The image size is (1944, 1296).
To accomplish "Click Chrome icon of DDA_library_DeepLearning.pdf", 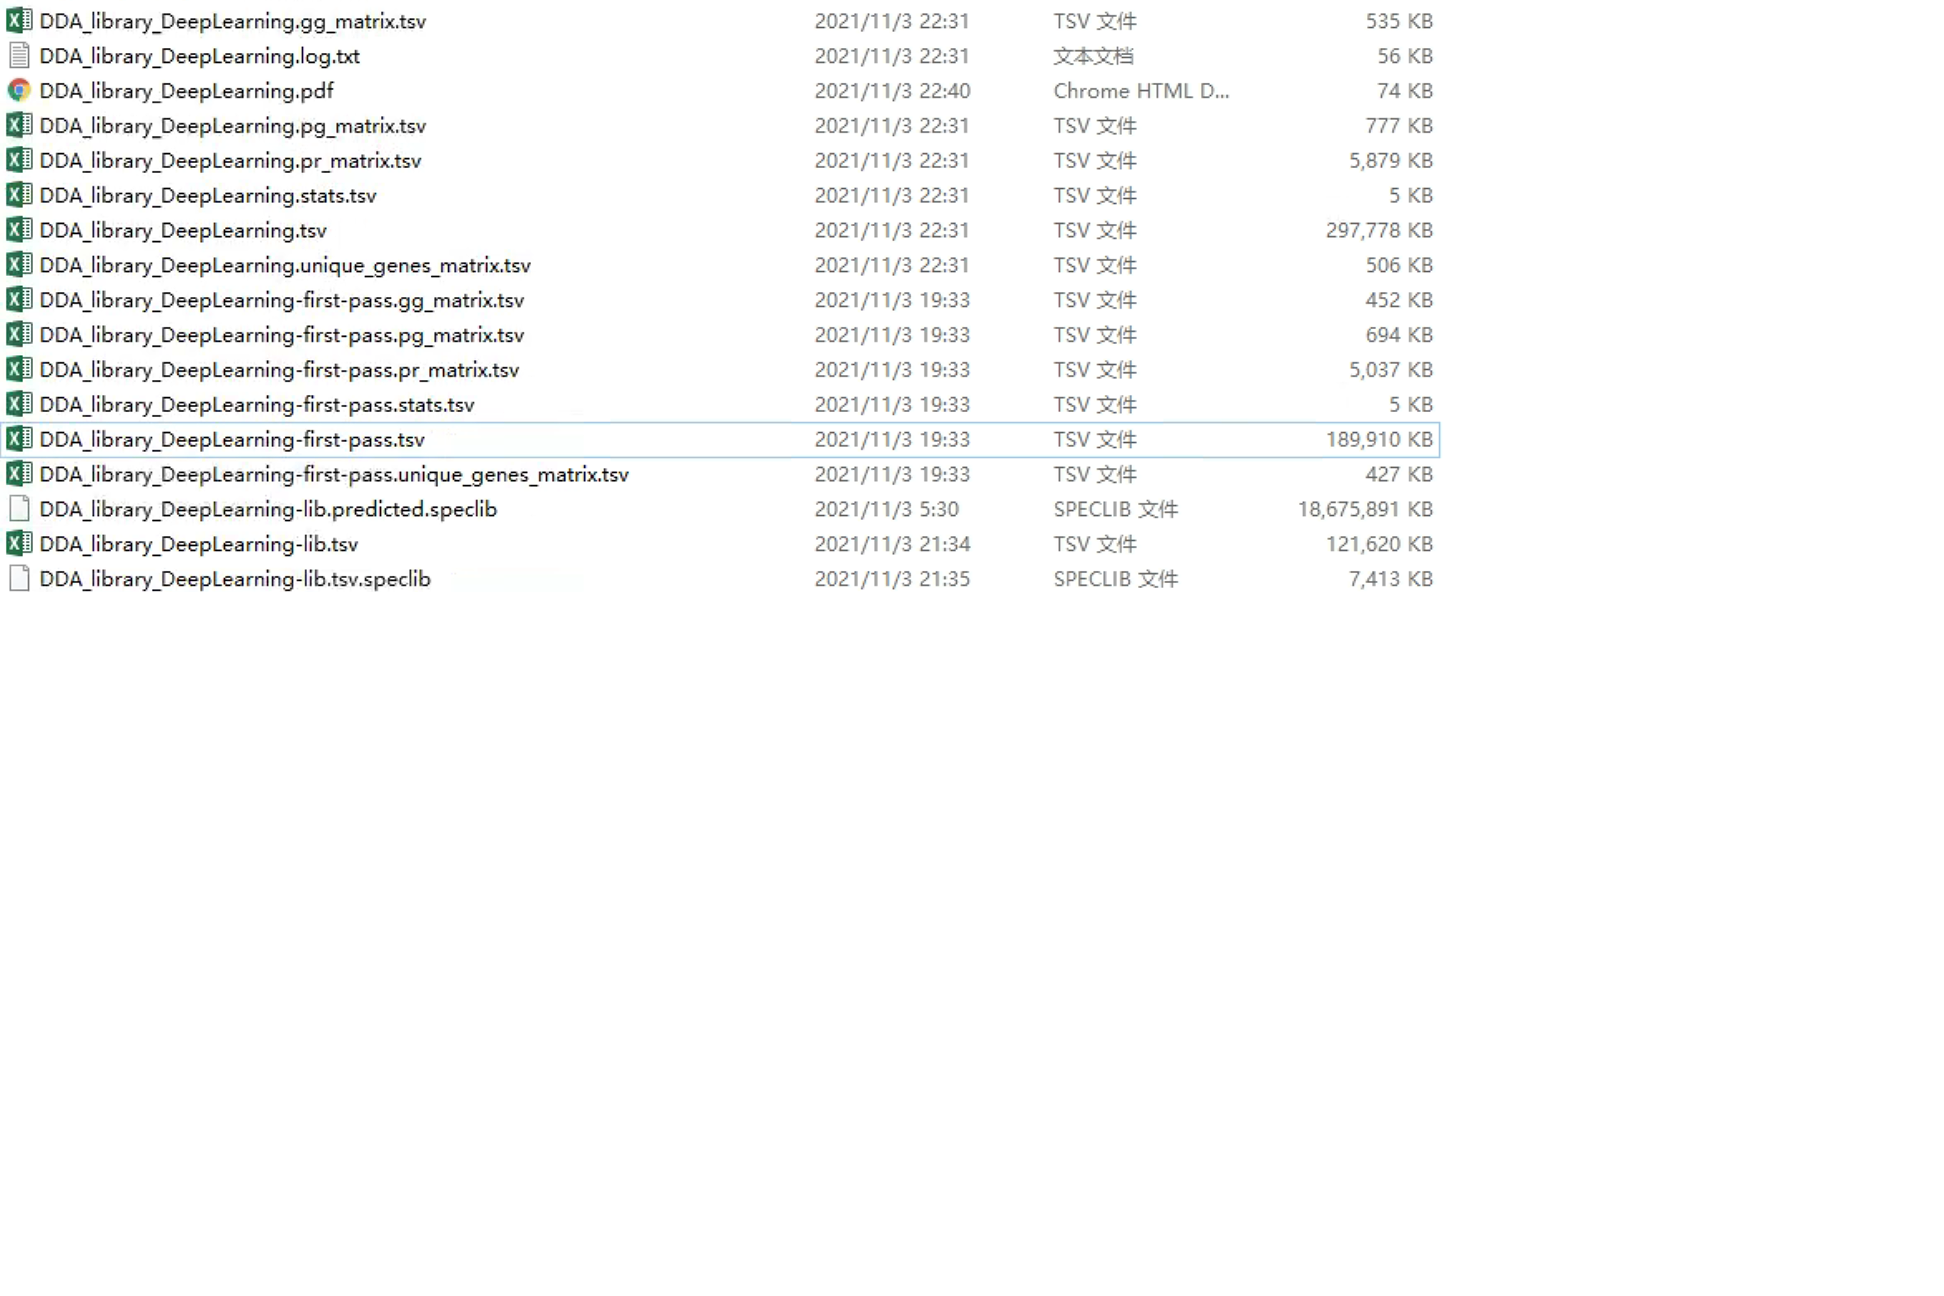I will click(x=19, y=91).
